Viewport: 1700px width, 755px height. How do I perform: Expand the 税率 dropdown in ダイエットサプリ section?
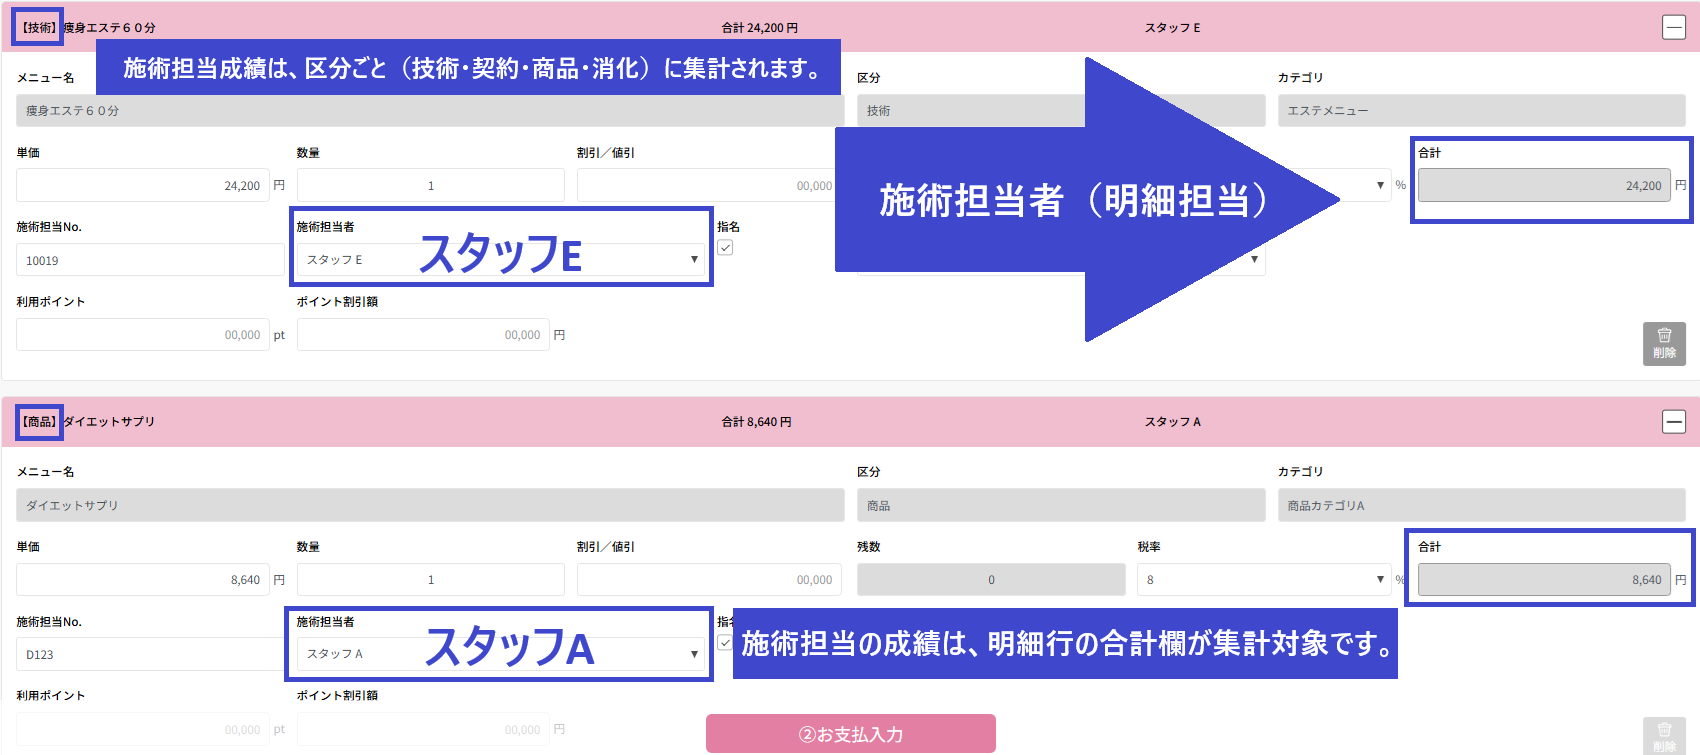(1264, 580)
